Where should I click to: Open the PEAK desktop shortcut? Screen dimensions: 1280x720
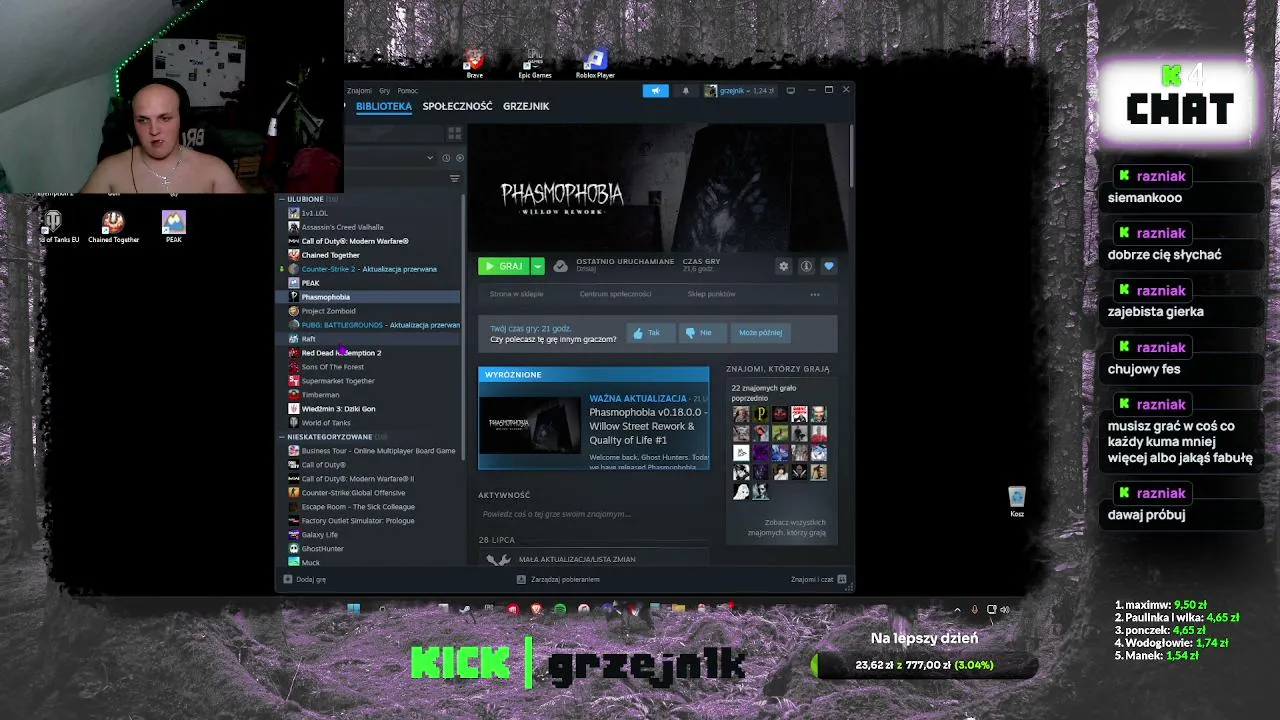(174, 226)
